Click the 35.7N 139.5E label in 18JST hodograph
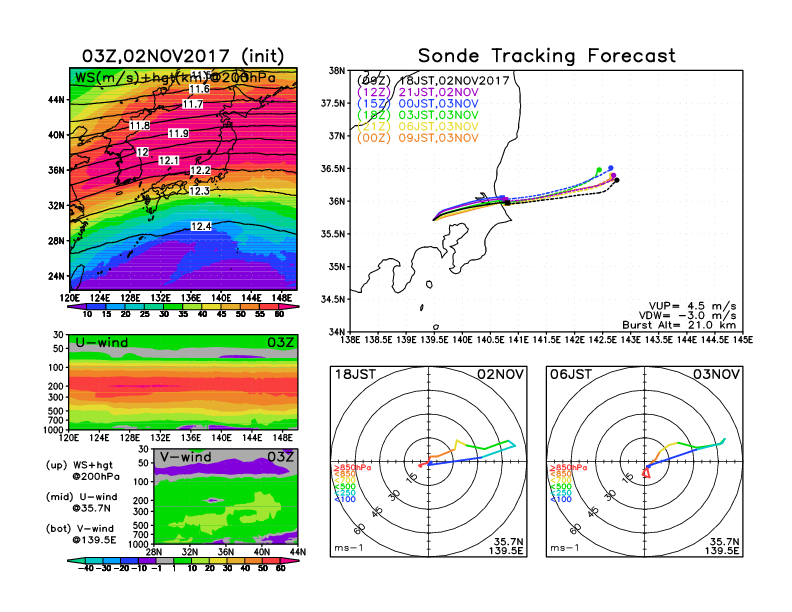Image resolution: width=792 pixels, height=612 pixels. coord(506,546)
